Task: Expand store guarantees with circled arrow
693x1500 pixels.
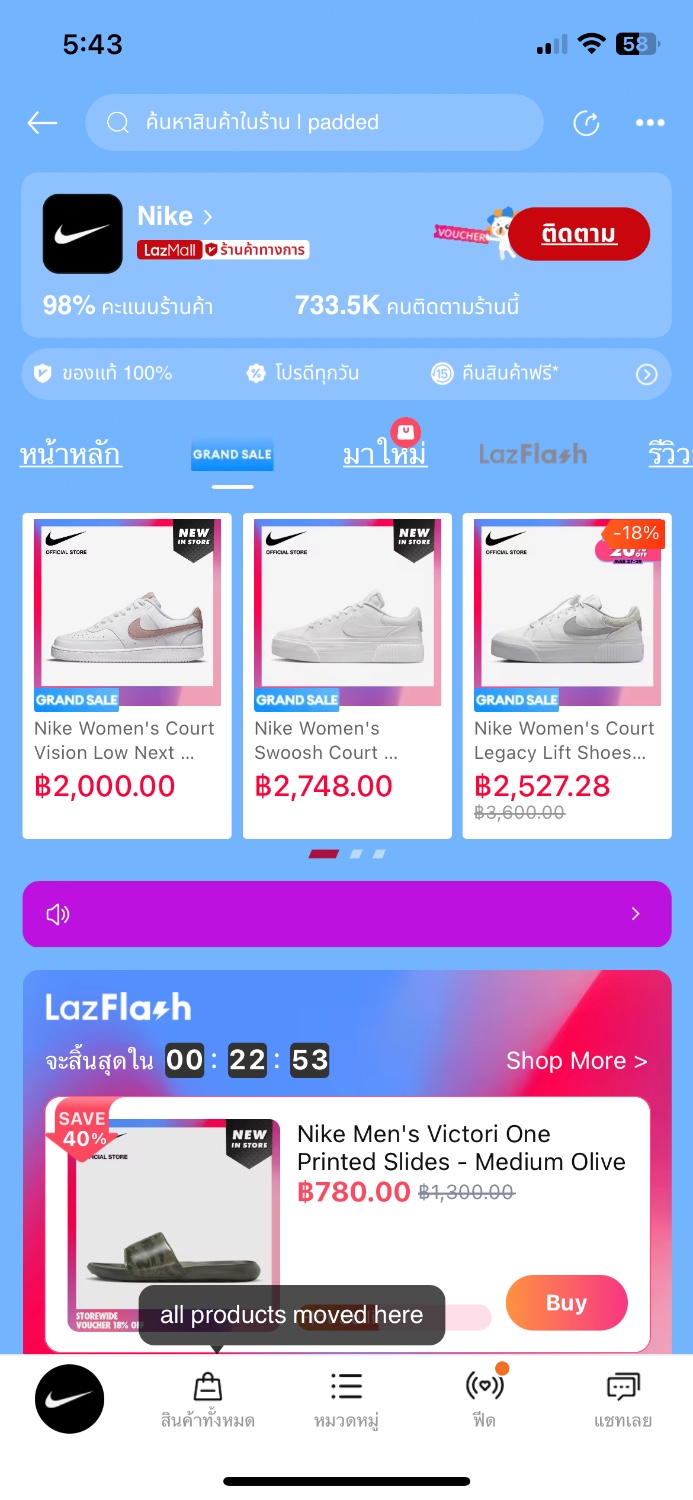Action: [x=647, y=375]
